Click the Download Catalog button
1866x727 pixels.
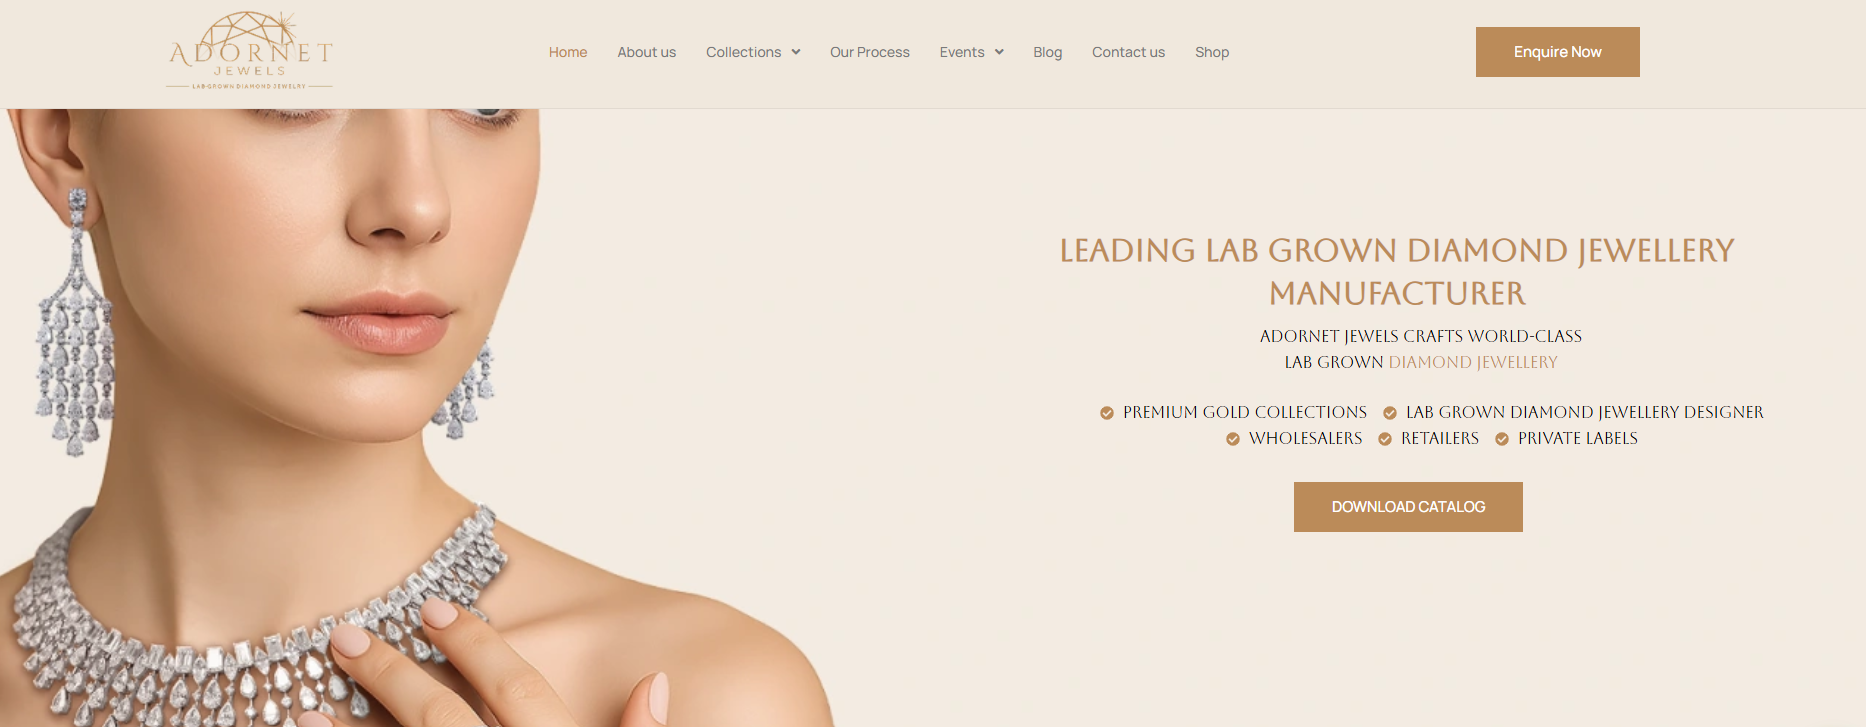point(1408,507)
